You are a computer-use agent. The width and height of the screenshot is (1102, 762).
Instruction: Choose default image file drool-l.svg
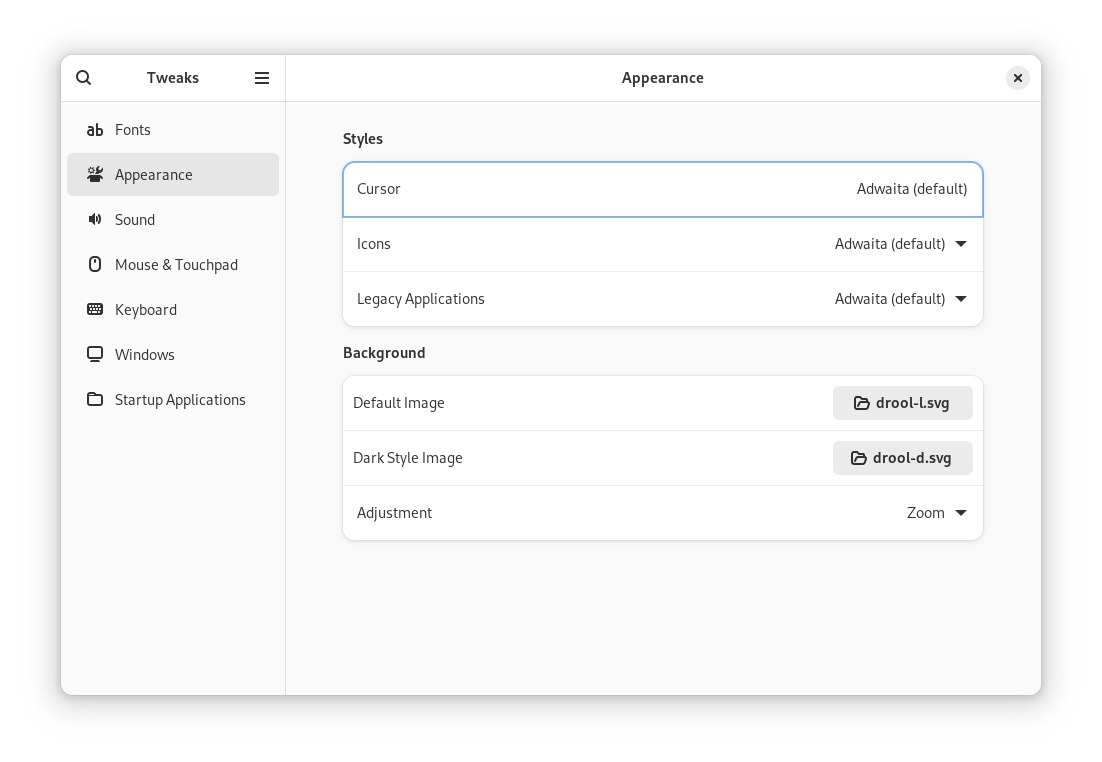[x=902, y=403]
